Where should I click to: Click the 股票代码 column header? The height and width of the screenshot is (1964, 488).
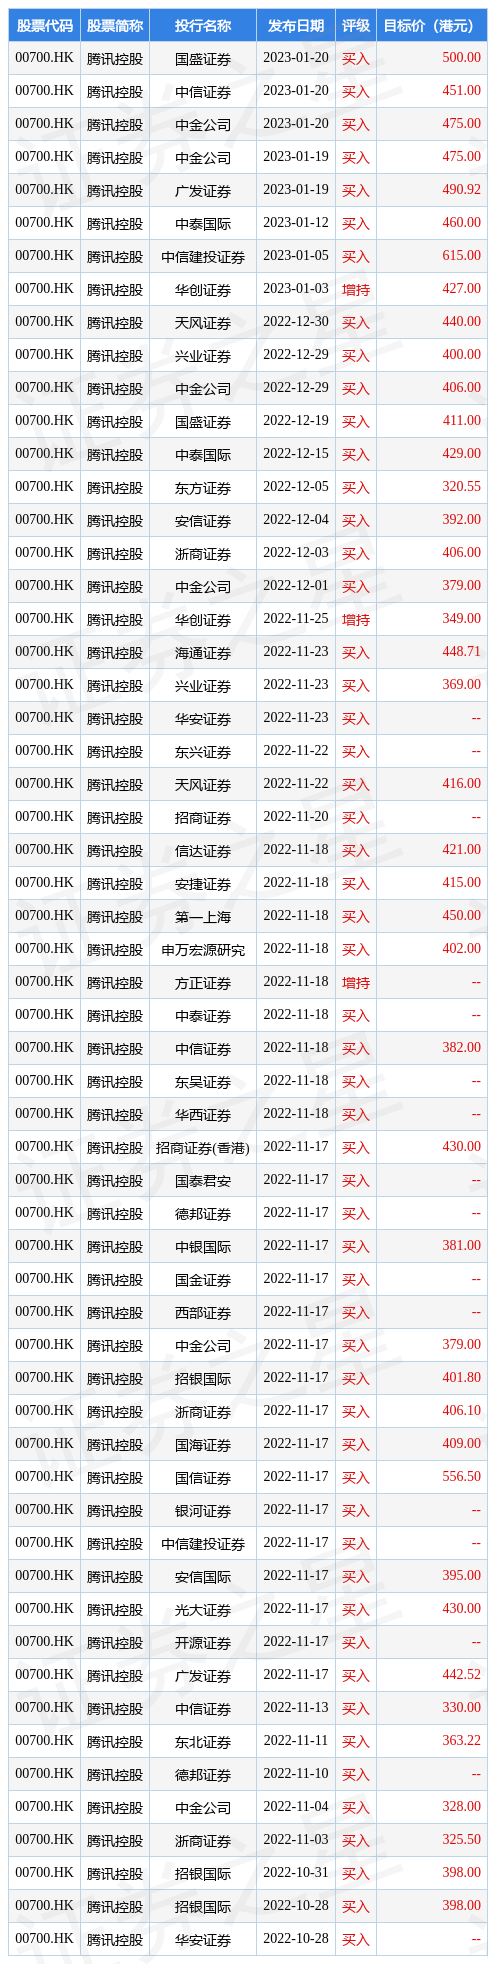tap(44, 25)
